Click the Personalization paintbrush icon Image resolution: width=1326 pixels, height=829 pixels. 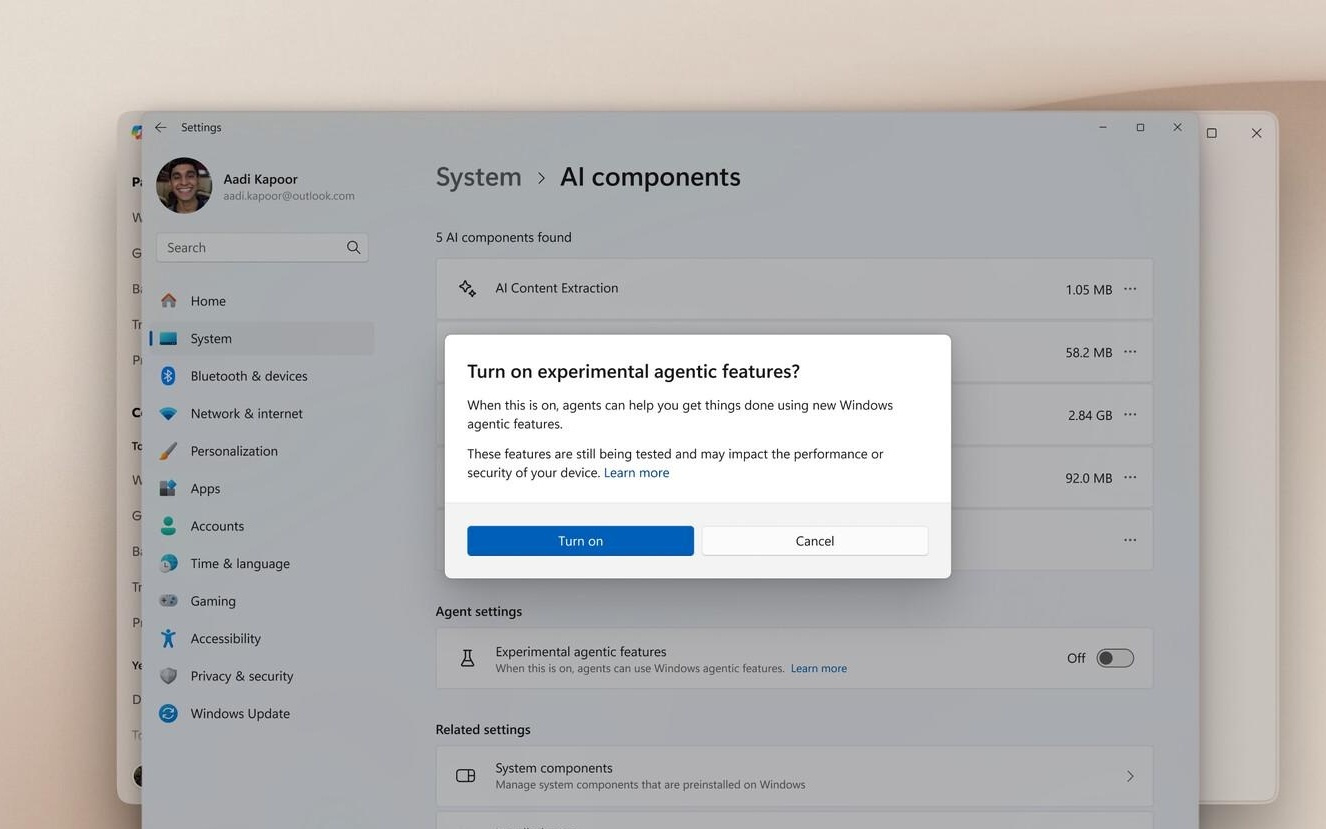tap(168, 451)
